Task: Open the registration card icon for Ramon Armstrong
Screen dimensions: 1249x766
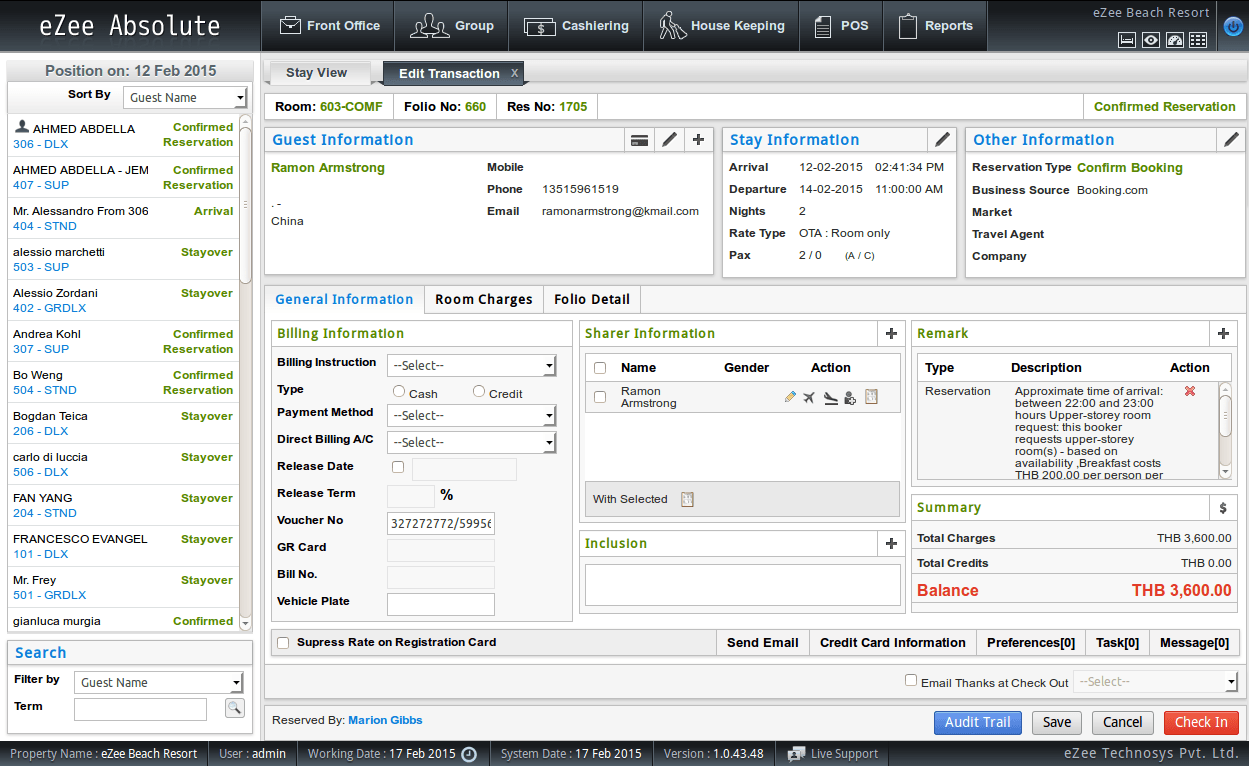Action: pyautogui.click(x=871, y=397)
